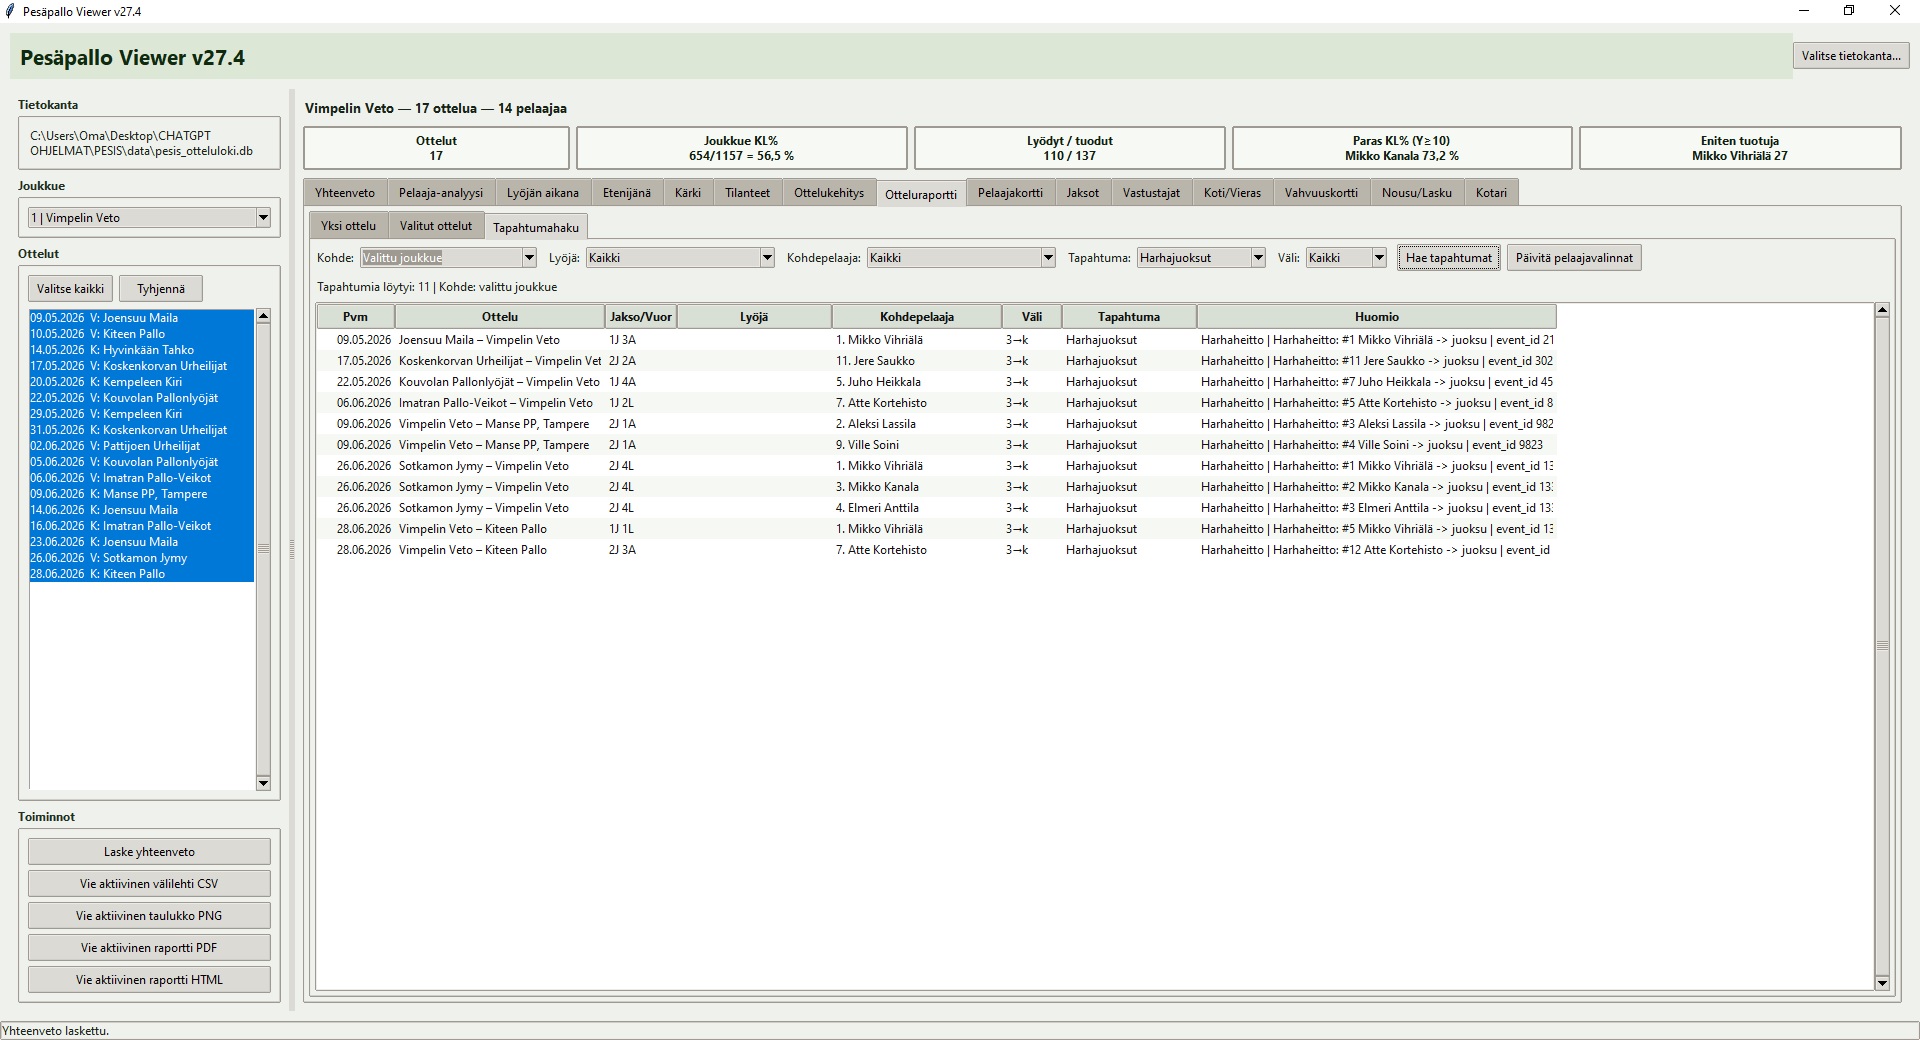1920x1040 pixels.
Task: Select the Tapahtumahaku sub-tab
Action: (536, 227)
